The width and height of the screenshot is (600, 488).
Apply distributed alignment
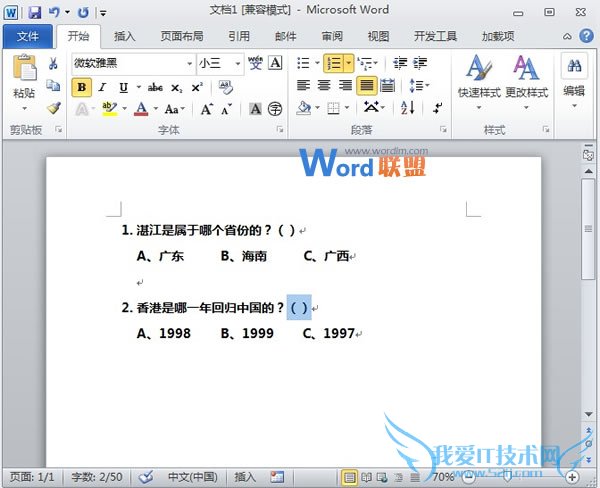387,85
